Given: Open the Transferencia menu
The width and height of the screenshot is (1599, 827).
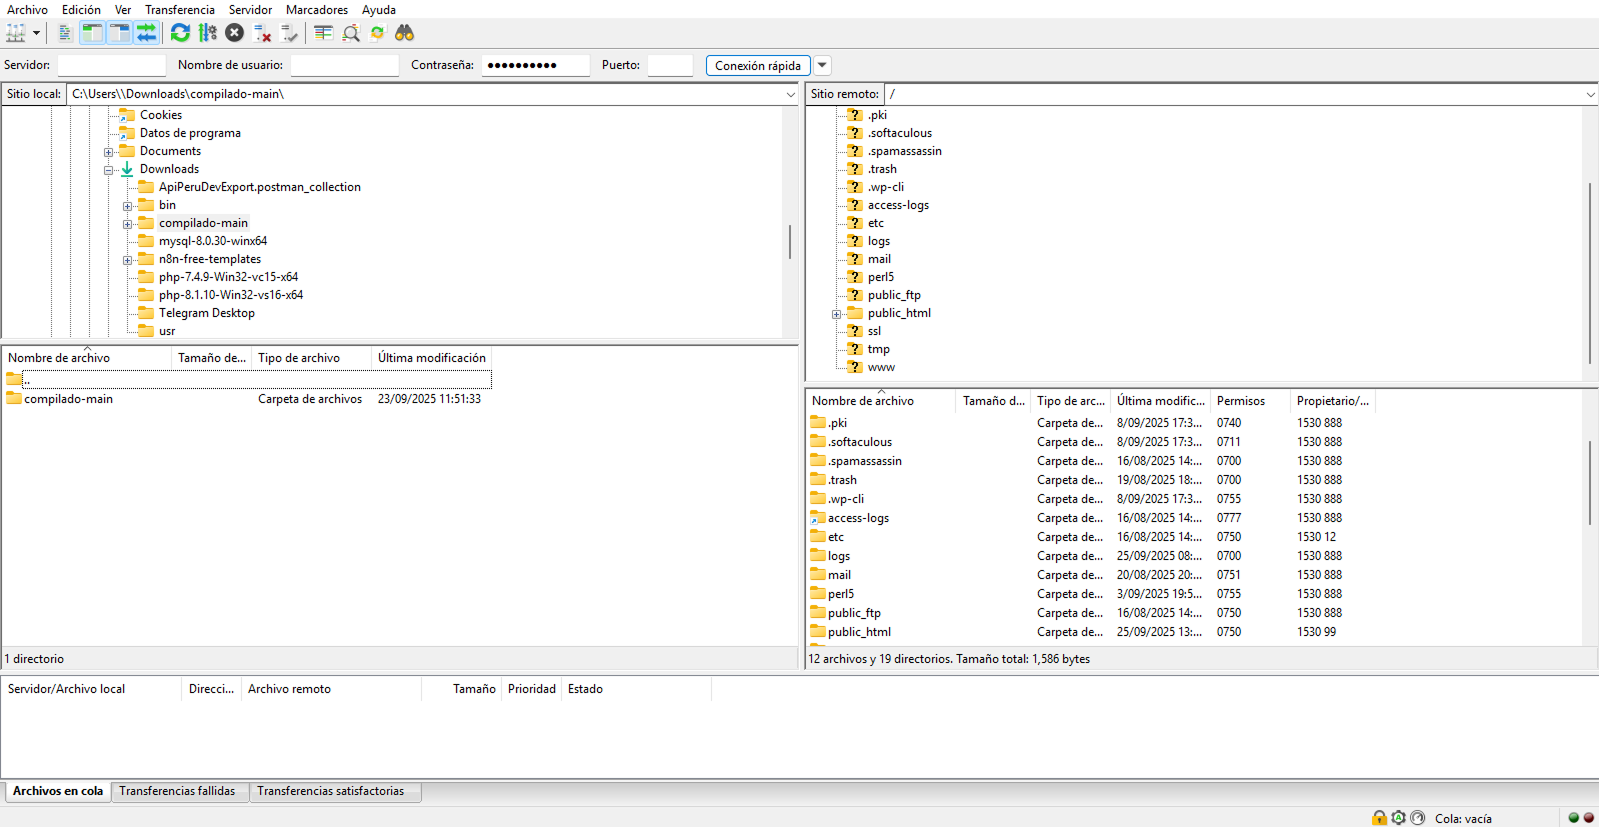Looking at the screenshot, I should [180, 10].
